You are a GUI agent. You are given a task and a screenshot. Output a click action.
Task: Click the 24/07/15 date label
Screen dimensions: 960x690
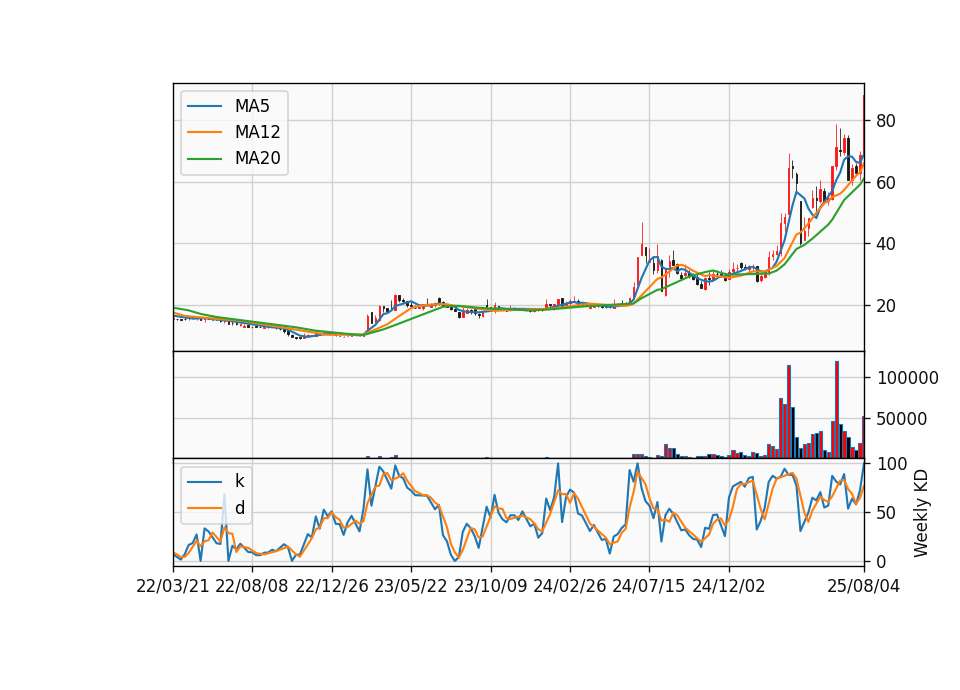click(649, 586)
